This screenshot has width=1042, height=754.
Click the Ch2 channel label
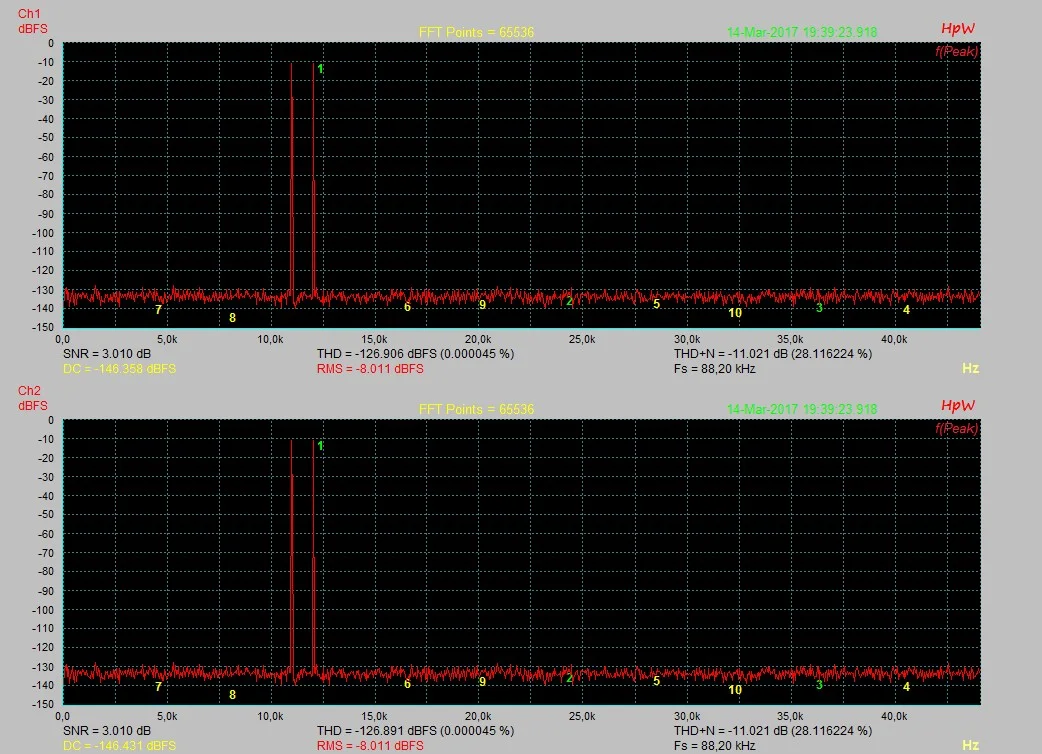coord(29,391)
